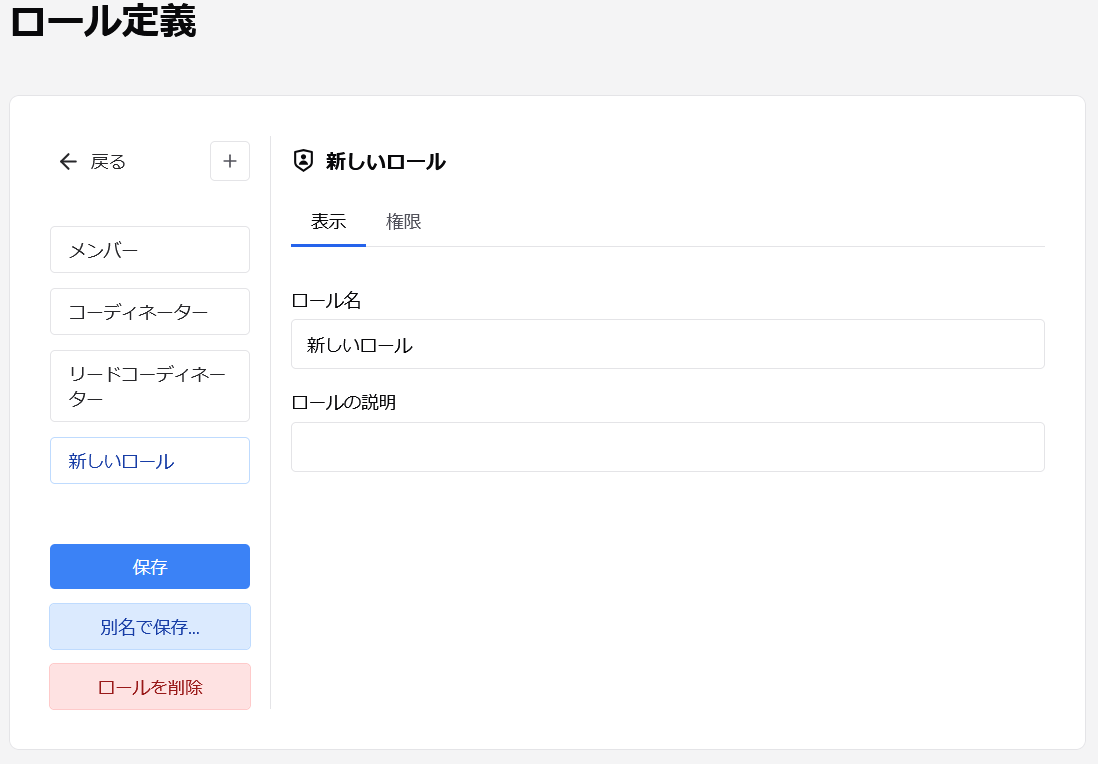Click the 戻る link
The height and width of the screenshot is (764, 1098).
click(106, 161)
